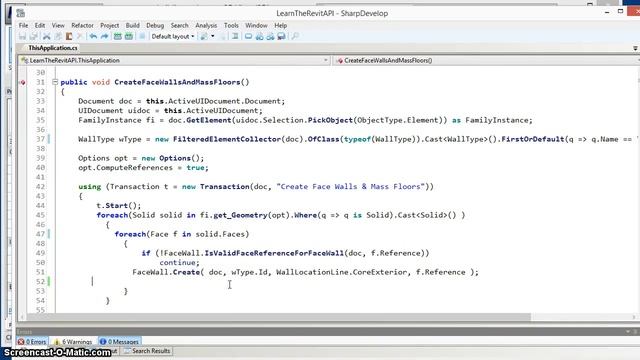Click opt.ComputeReferences on line 40
640x360 pixels.
click(x=125, y=168)
